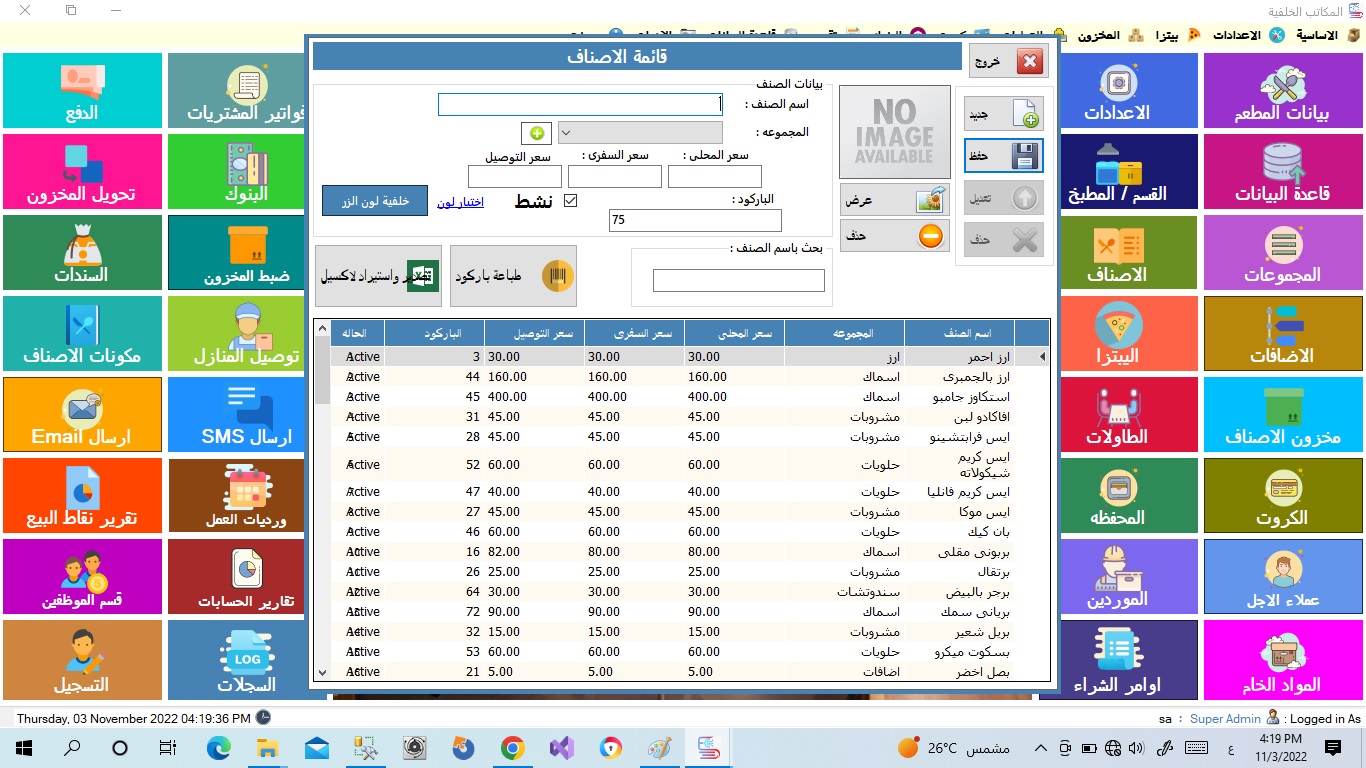
Task: Open Google Chrome from the taskbar
Action: tap(512, 748)
